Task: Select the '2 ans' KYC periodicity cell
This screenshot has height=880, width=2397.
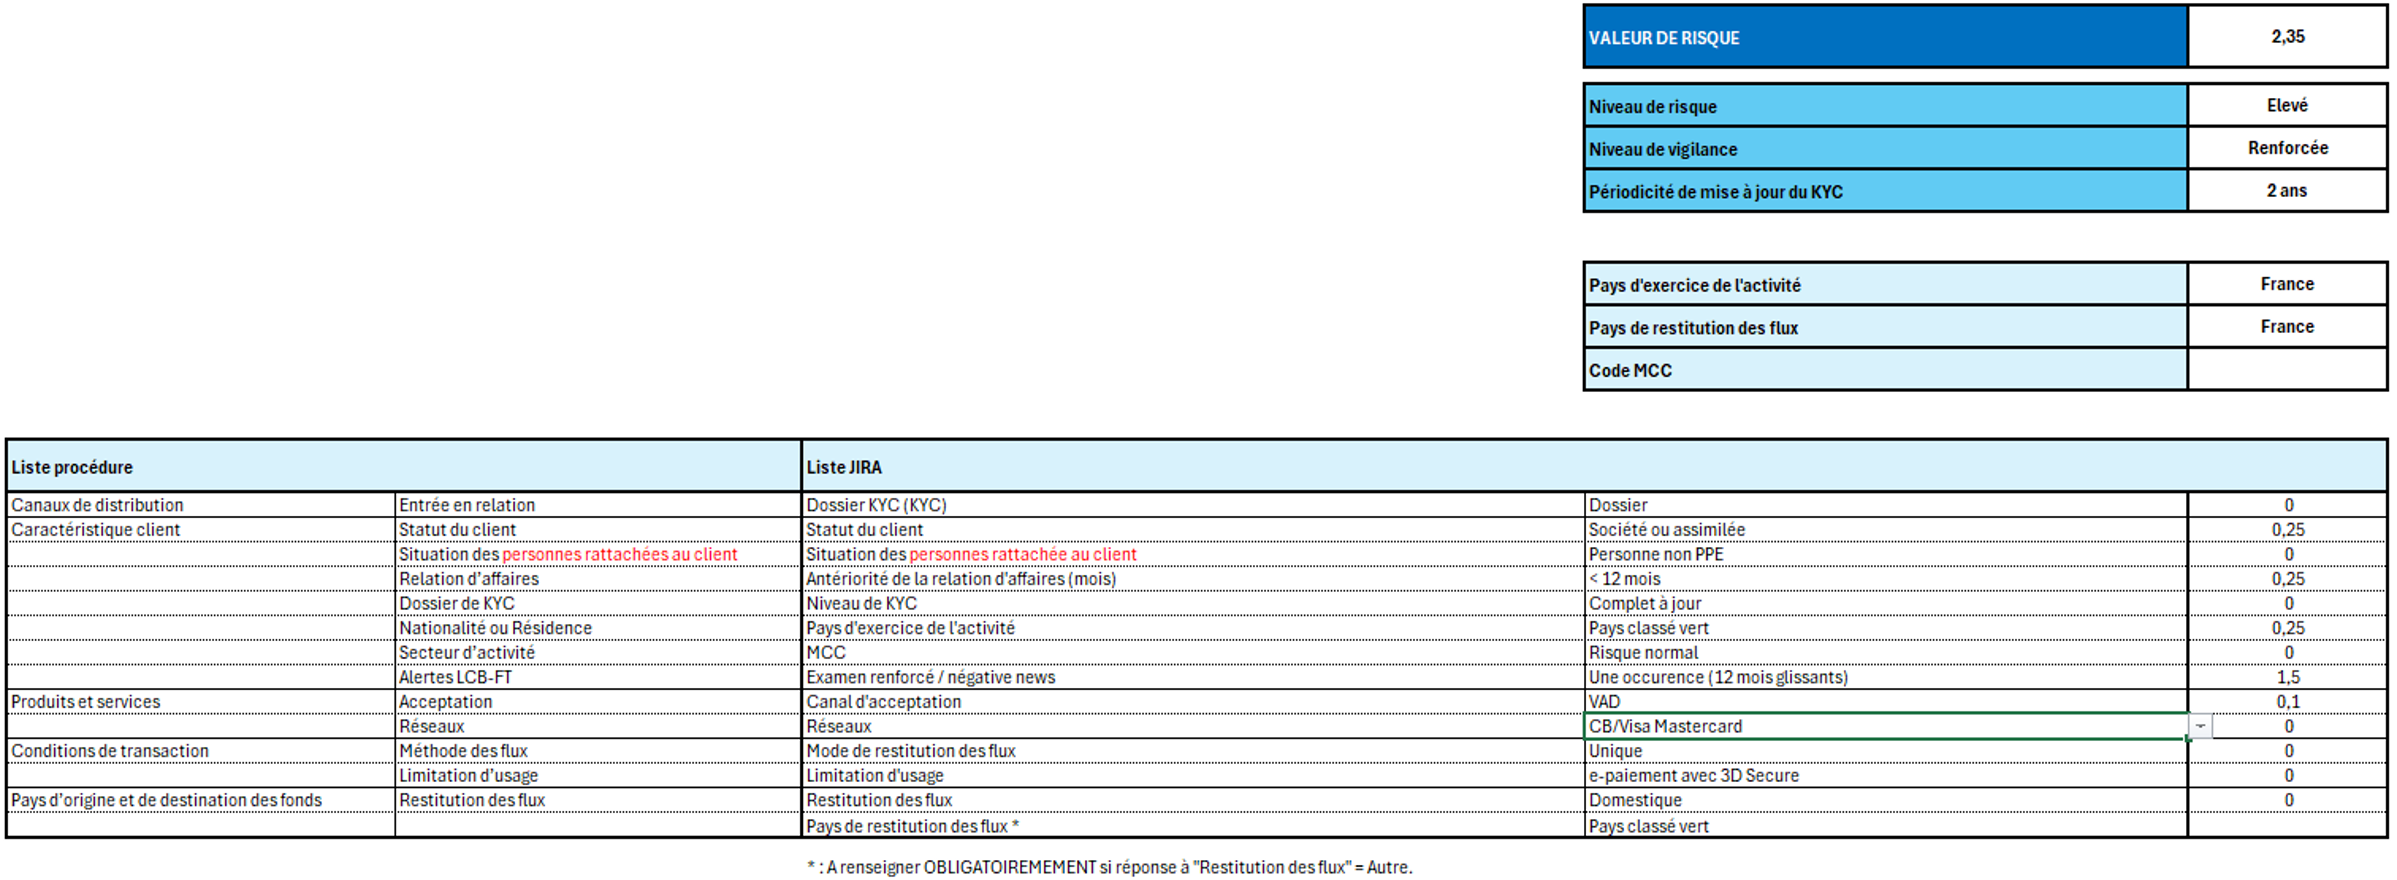Action: 2287,191
